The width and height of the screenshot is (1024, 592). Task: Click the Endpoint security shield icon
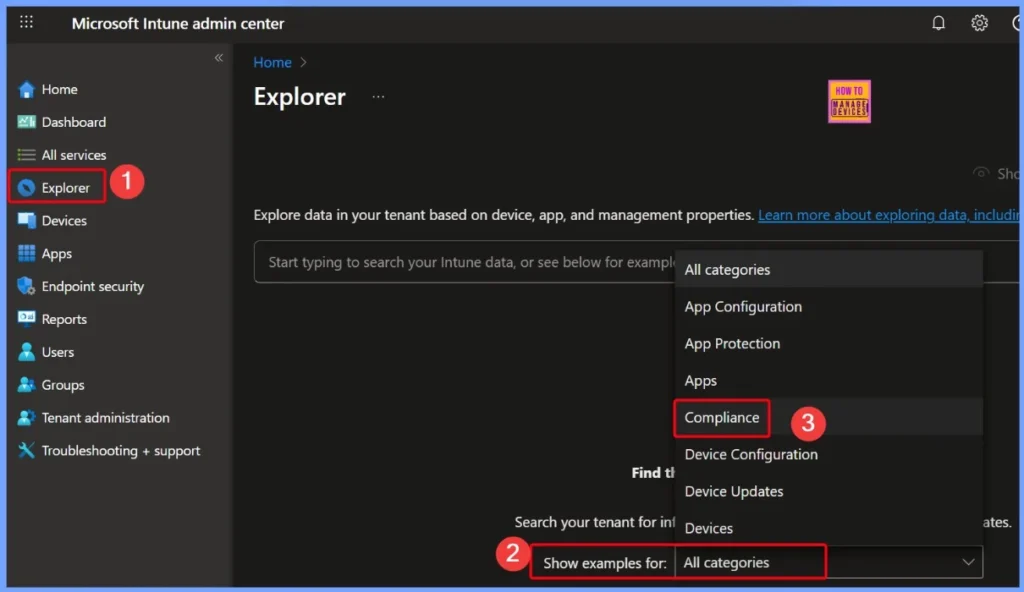tap(26, 286)
